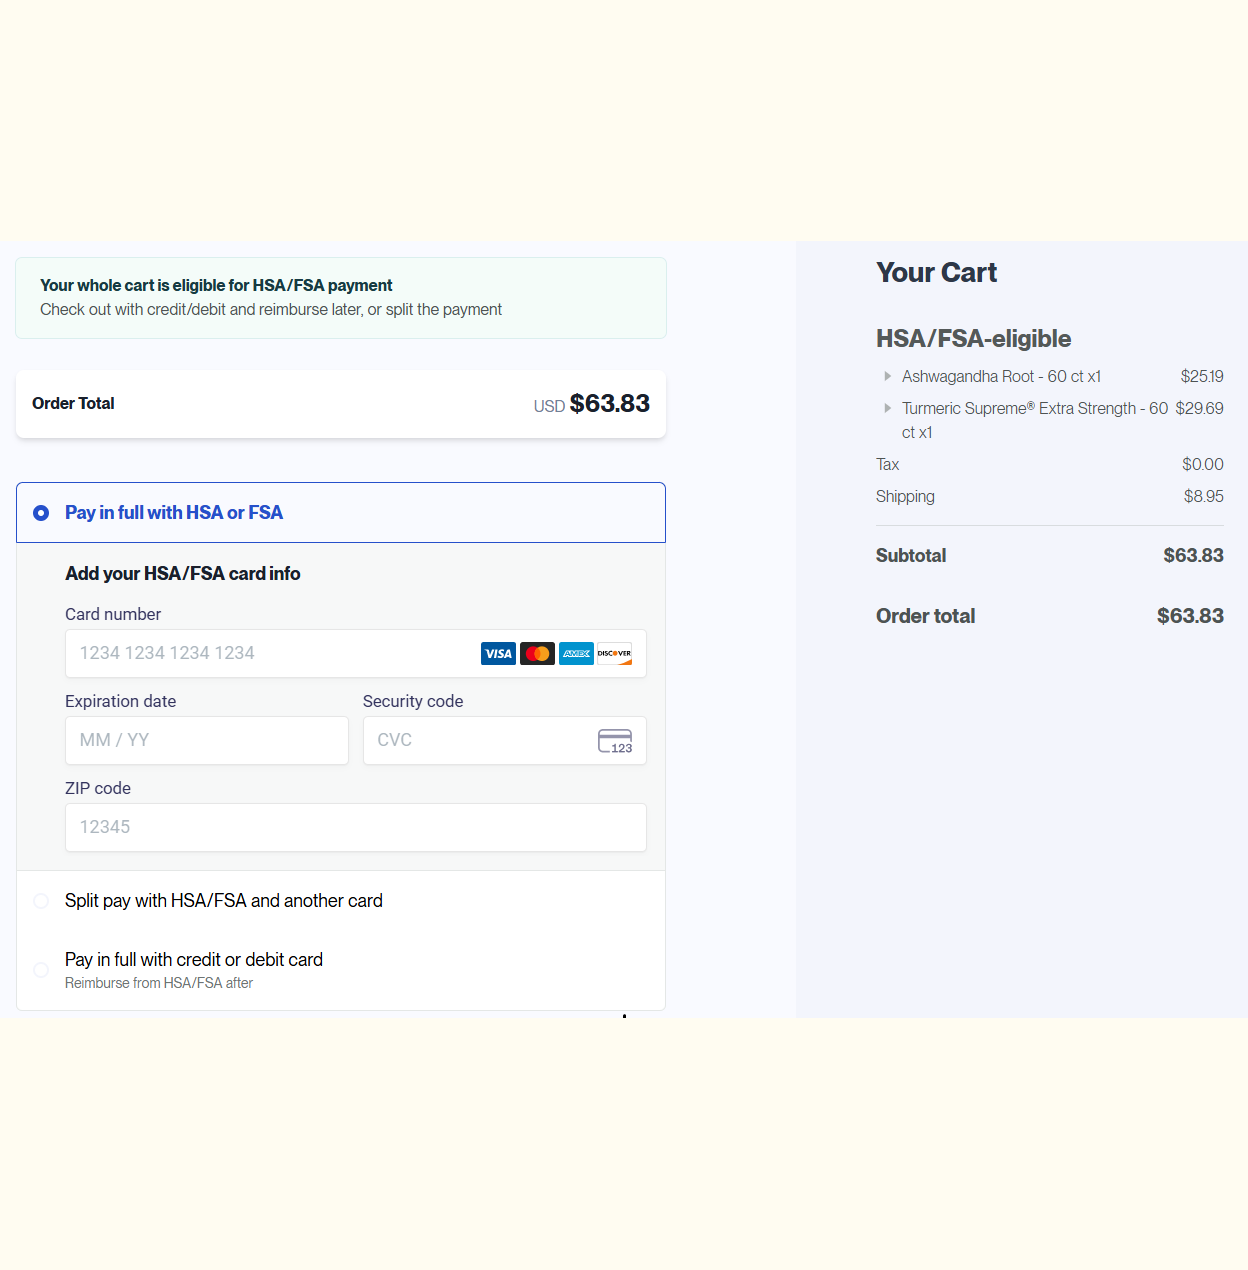The height and width of the screenshot is (1270, 1248).
Task: Click into the Security code CVC field
Action: point(480,741)
